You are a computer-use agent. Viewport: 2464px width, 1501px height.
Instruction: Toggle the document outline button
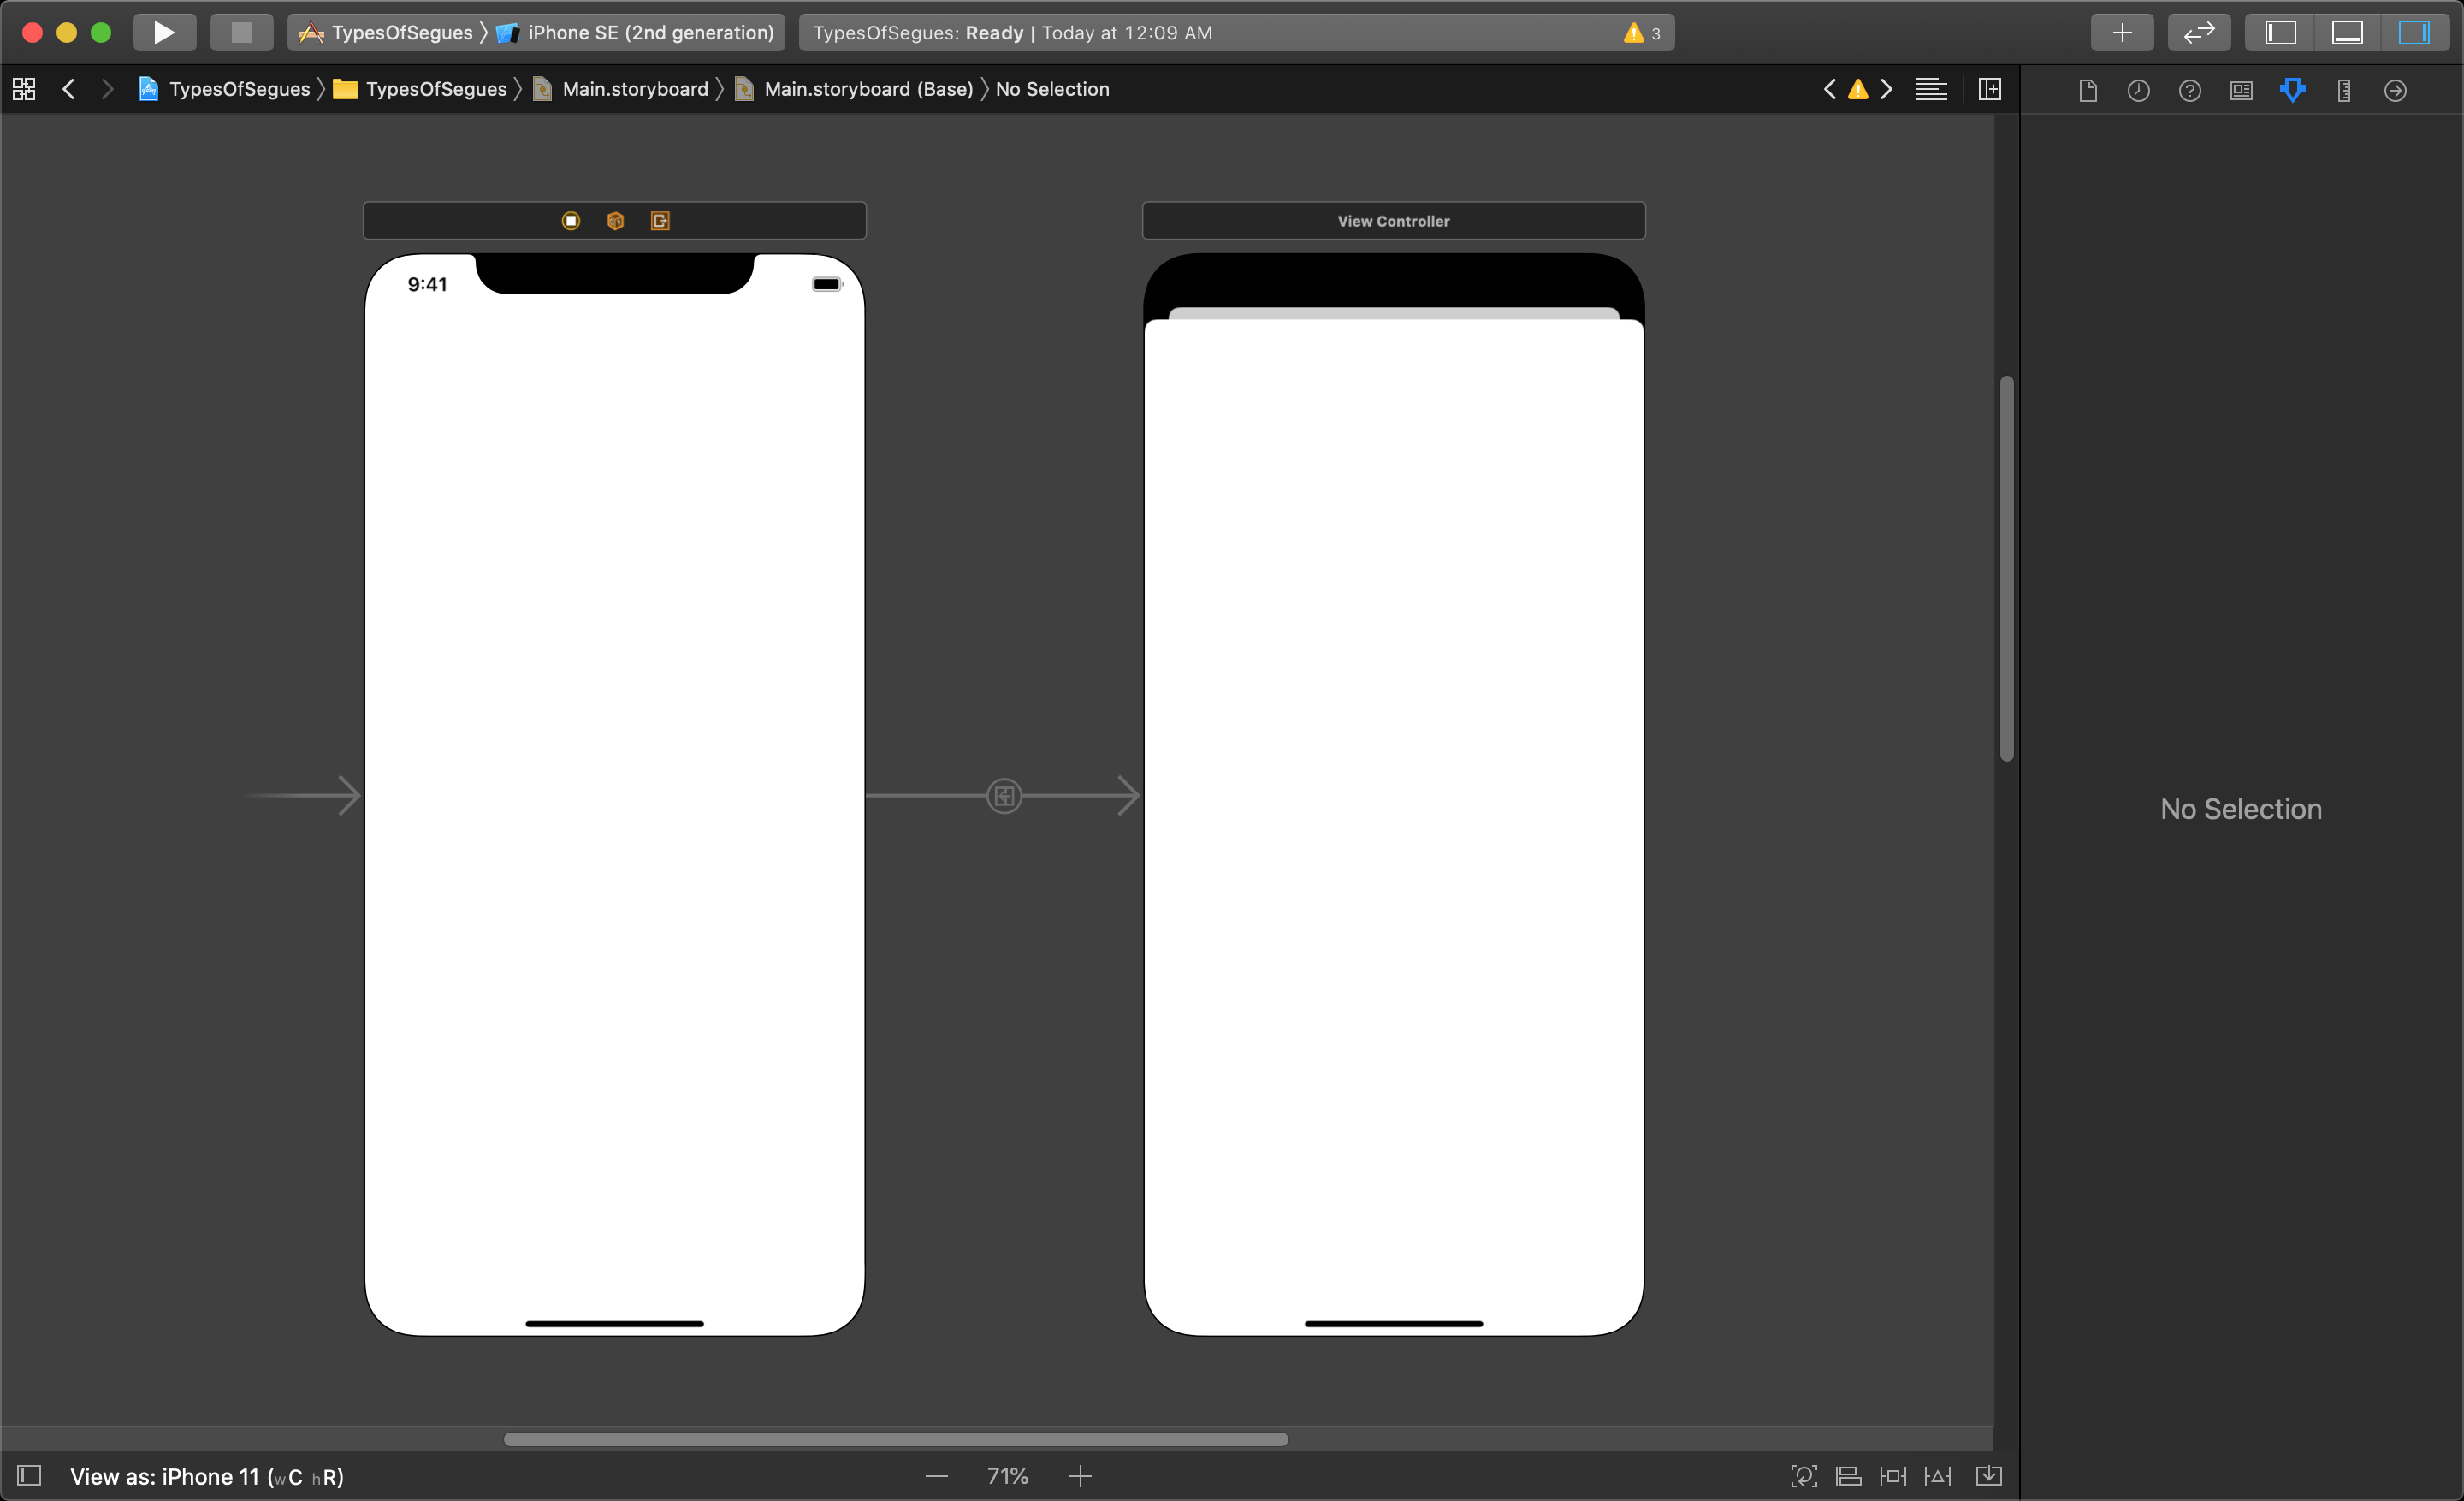pyautogui.click(x=30, y=1475)
